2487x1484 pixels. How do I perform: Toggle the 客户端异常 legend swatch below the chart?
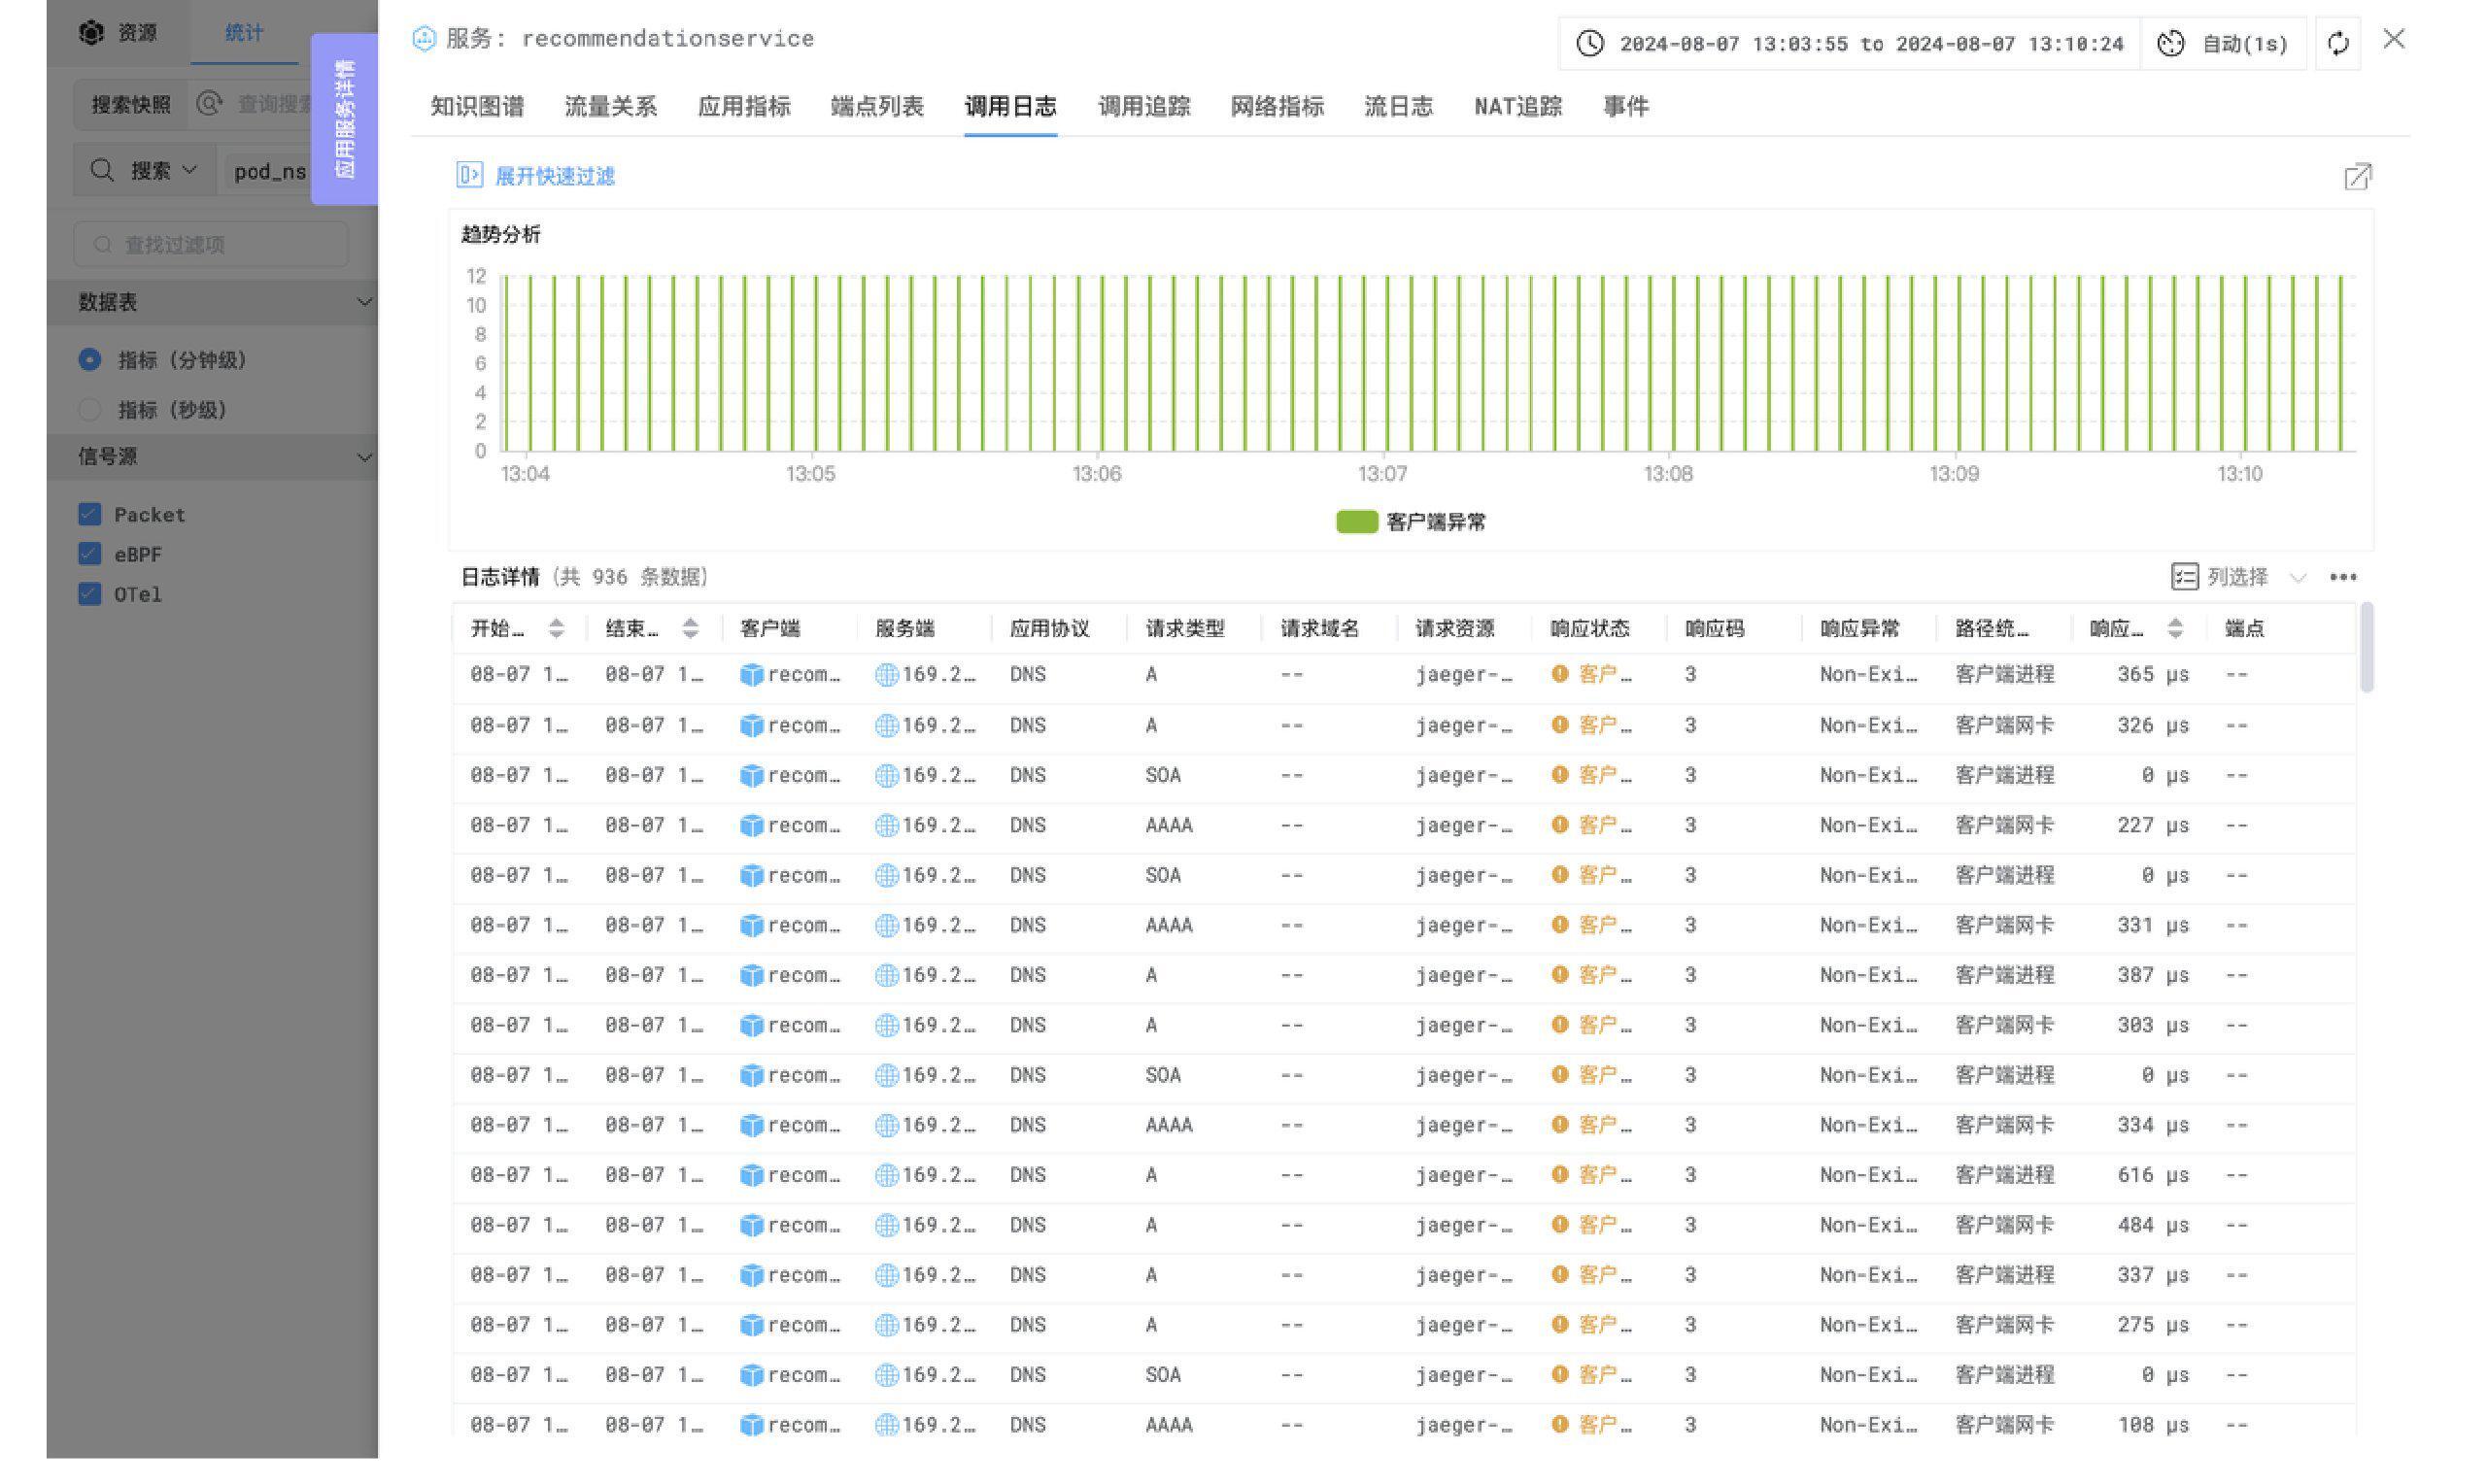[x=1356, y=521]
